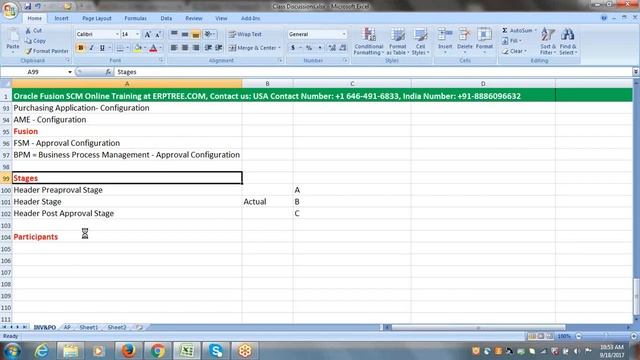Open the Fill options
This screenshot has width=640, height=360.
[x=512, y=41]
